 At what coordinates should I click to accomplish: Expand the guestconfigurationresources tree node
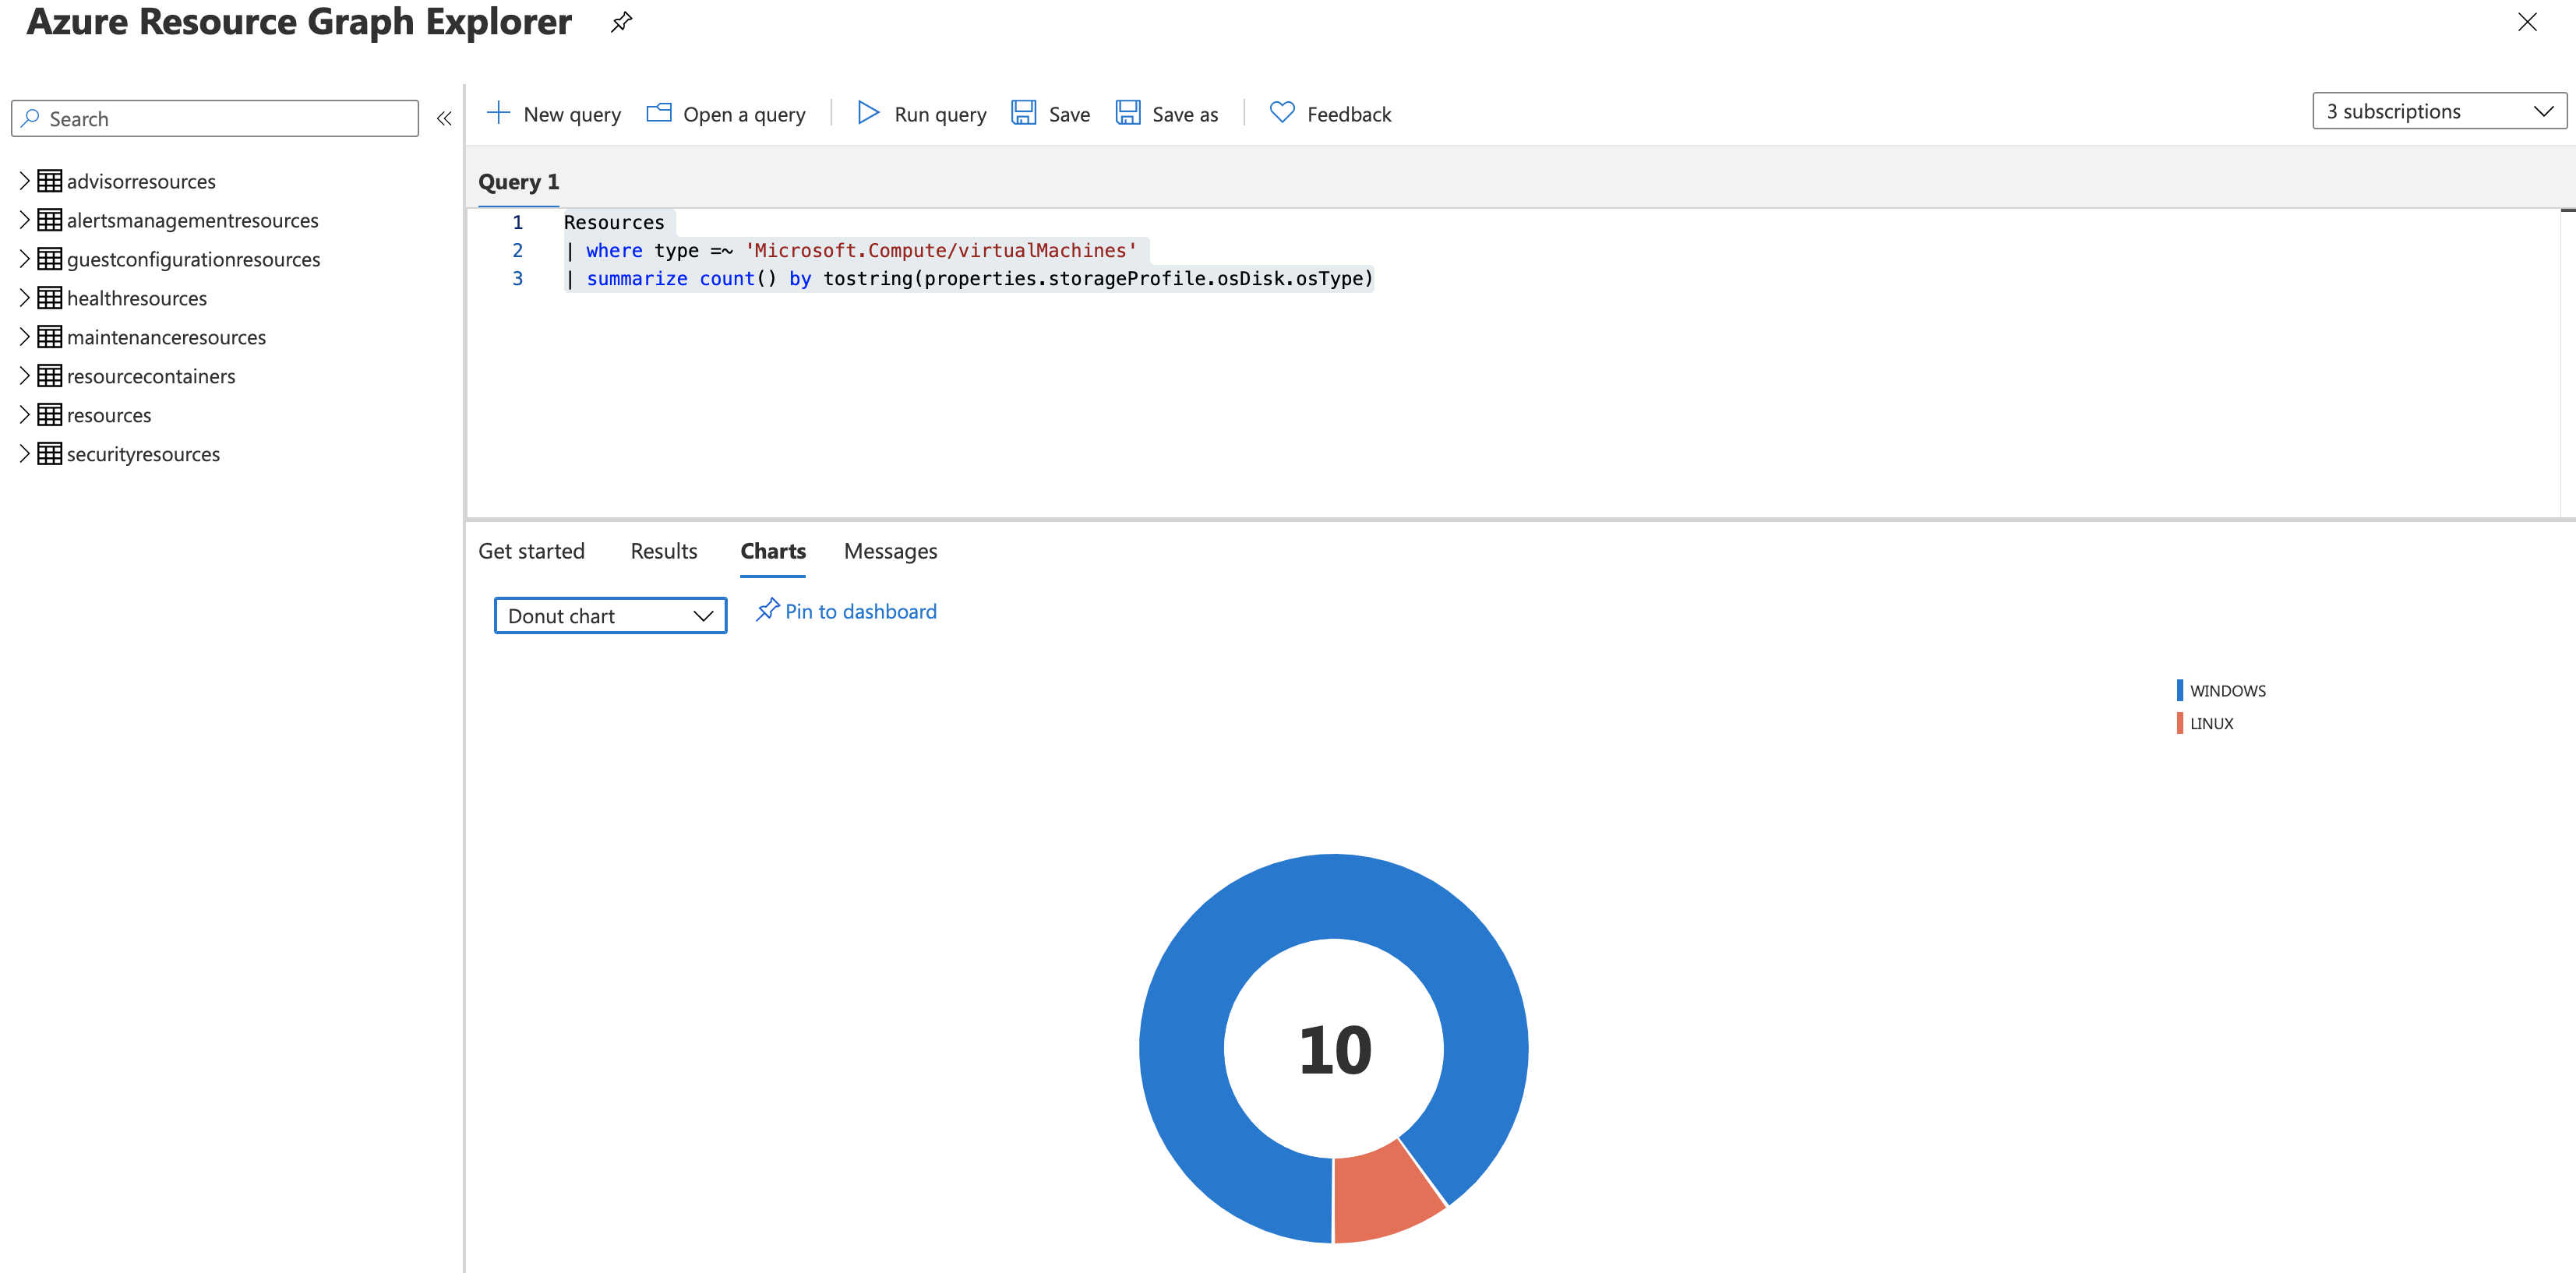coord(24,259)
